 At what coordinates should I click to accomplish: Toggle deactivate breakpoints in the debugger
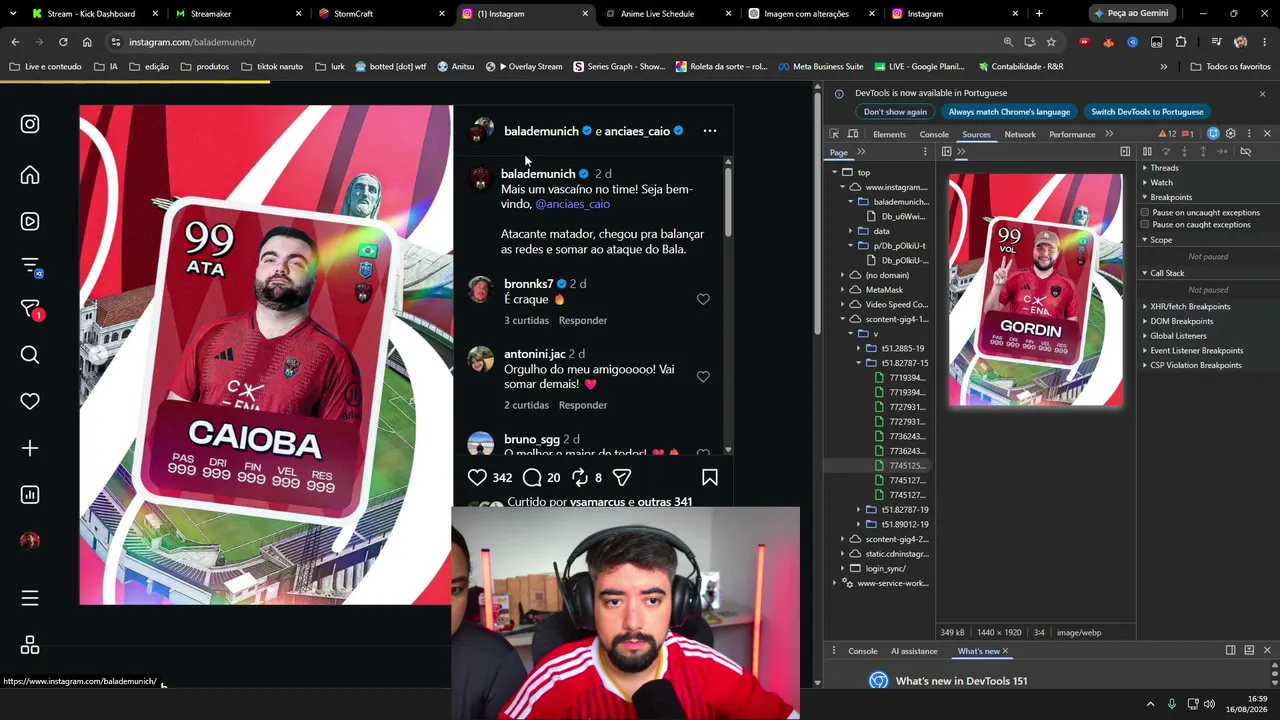(x=1246, y=152)
